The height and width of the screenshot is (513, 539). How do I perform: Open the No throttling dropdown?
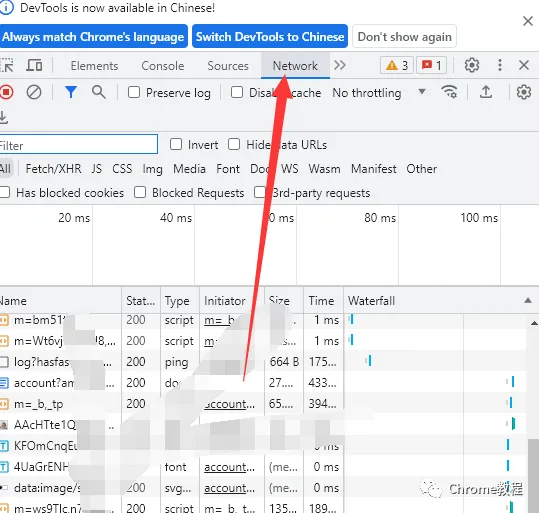(x=378, y=92)
